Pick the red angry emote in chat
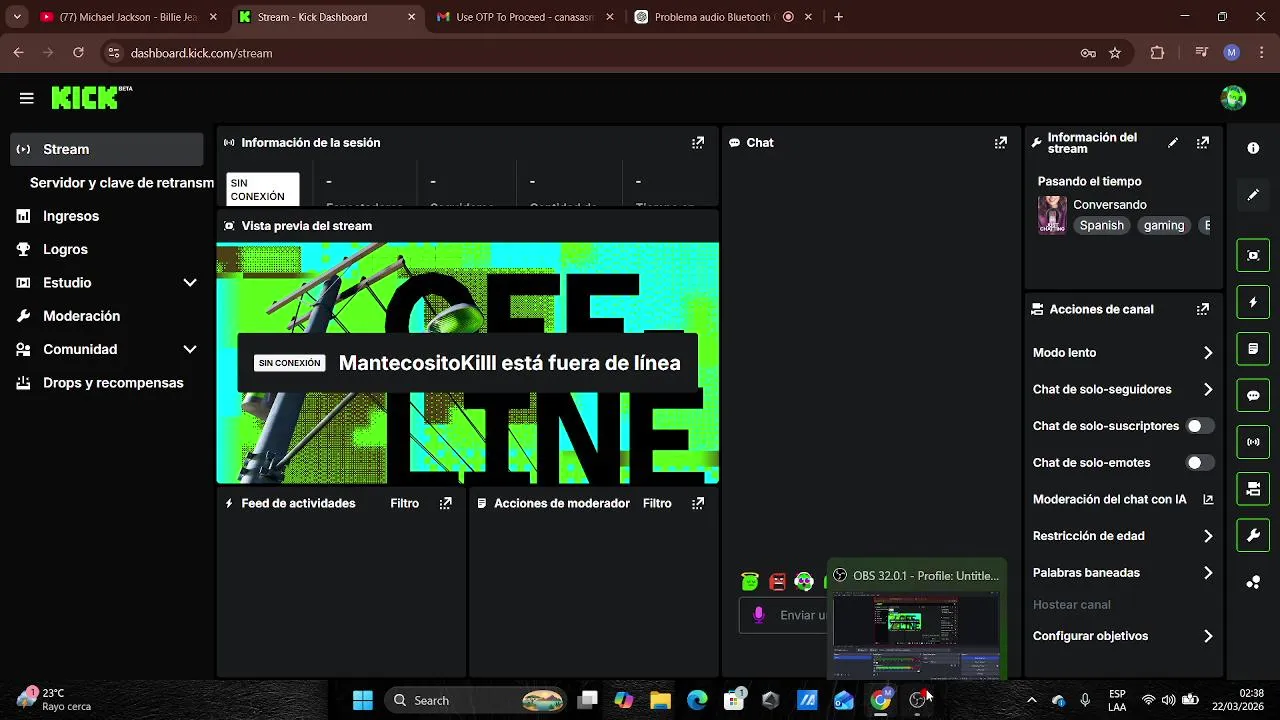The width and height of the screenshot is (1280, 720). click(x=777, y=581)
